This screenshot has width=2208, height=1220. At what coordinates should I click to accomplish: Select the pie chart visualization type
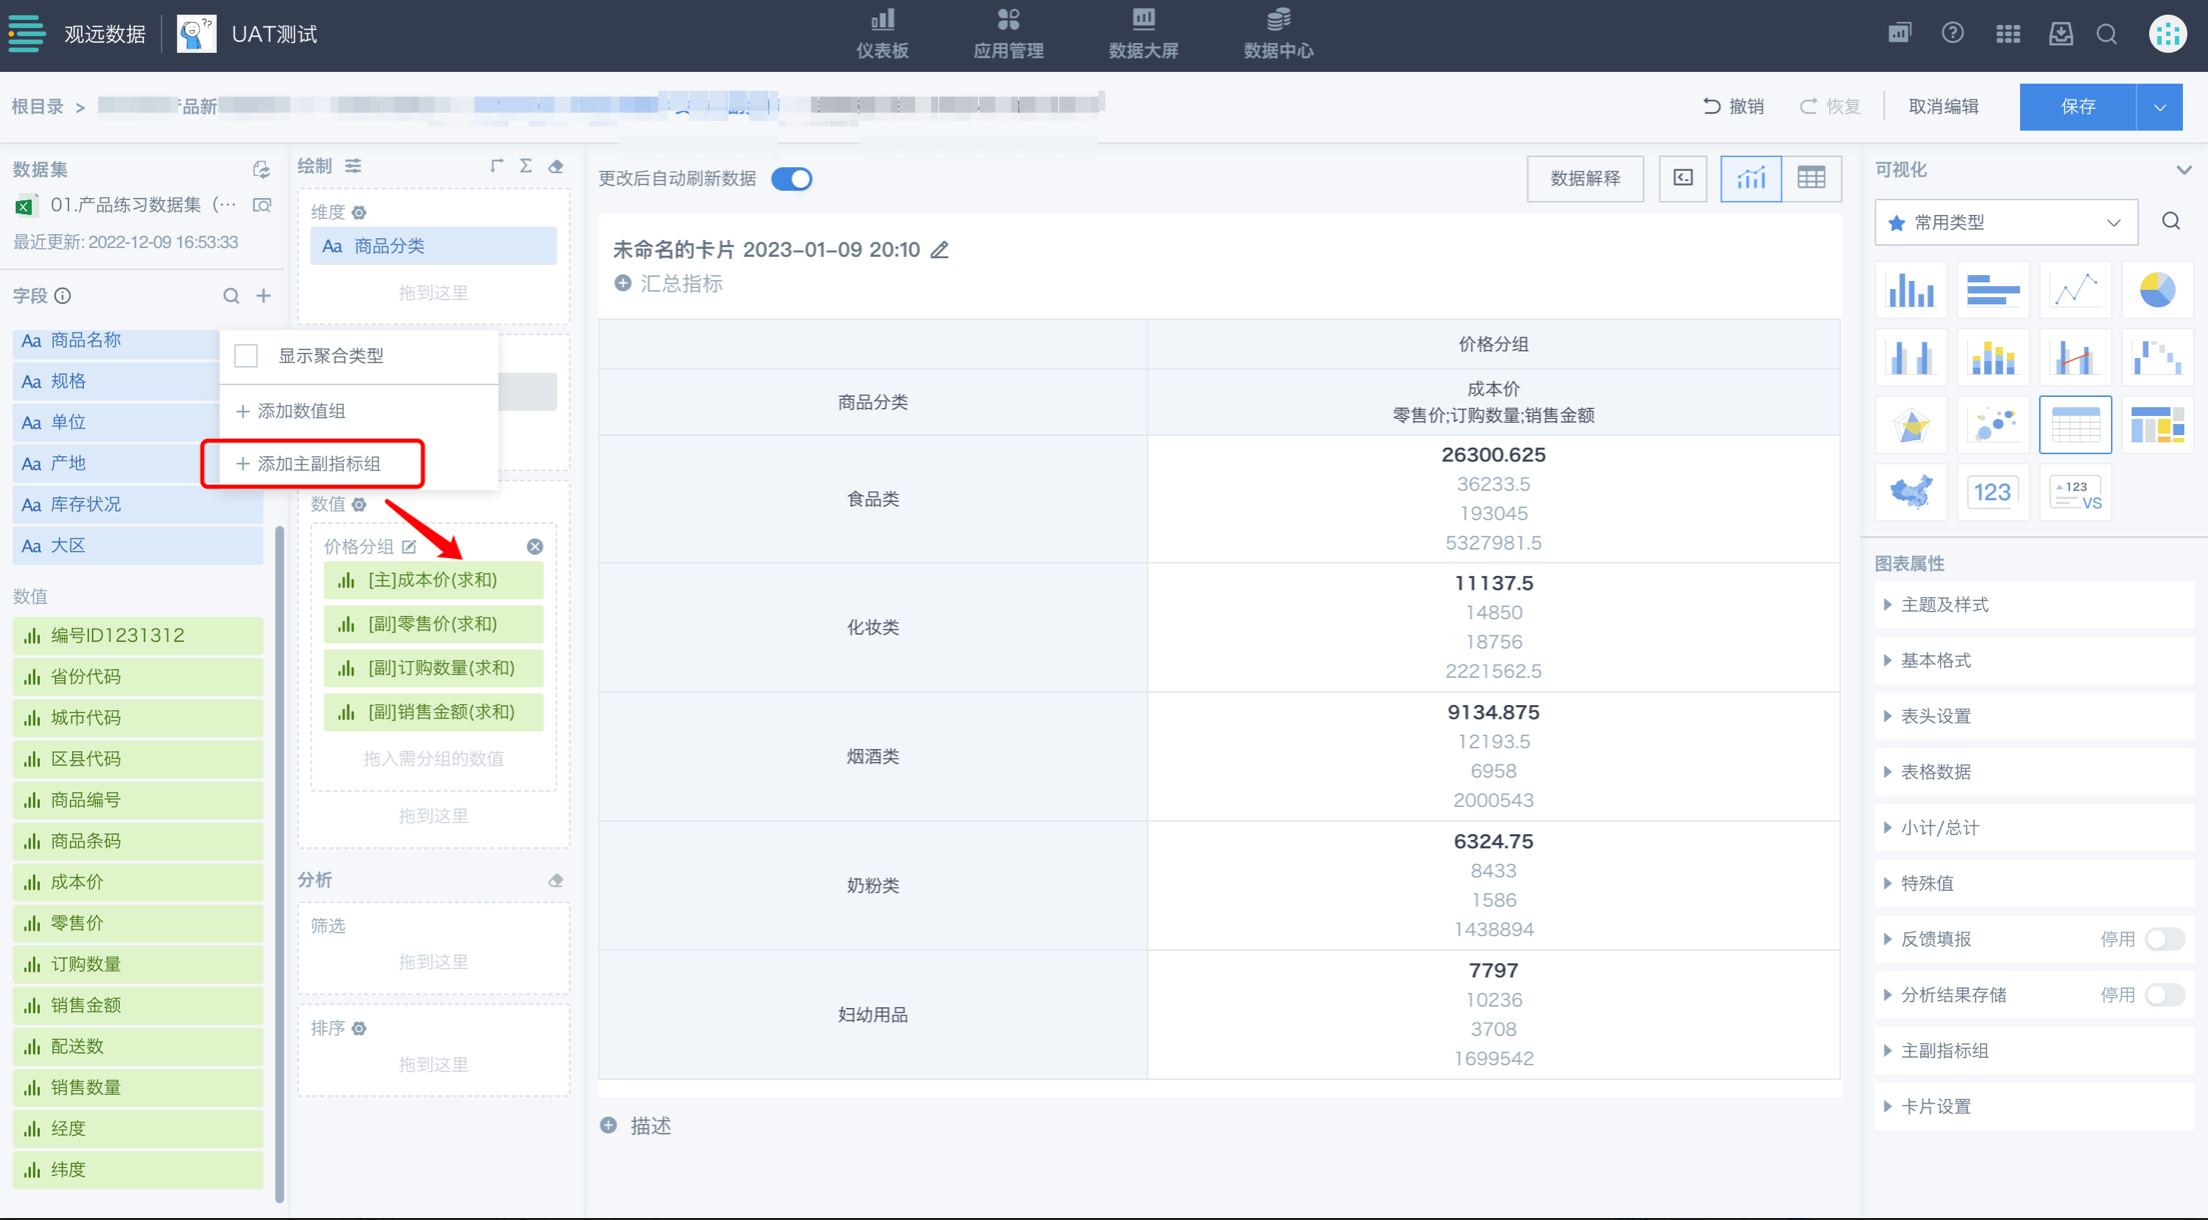2157,290
